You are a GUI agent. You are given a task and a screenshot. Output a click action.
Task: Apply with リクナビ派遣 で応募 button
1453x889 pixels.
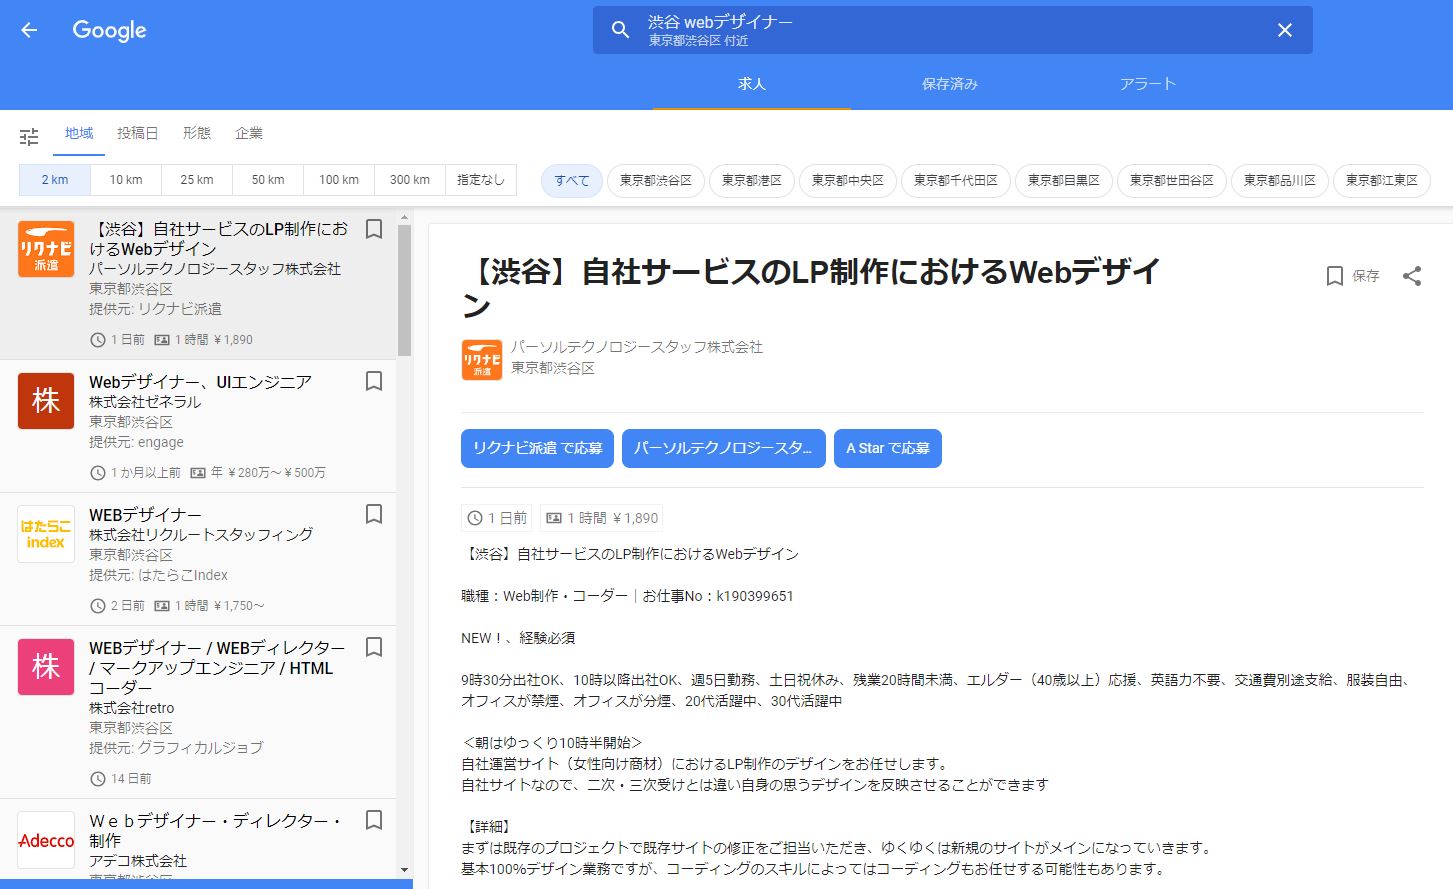(537, 448)
